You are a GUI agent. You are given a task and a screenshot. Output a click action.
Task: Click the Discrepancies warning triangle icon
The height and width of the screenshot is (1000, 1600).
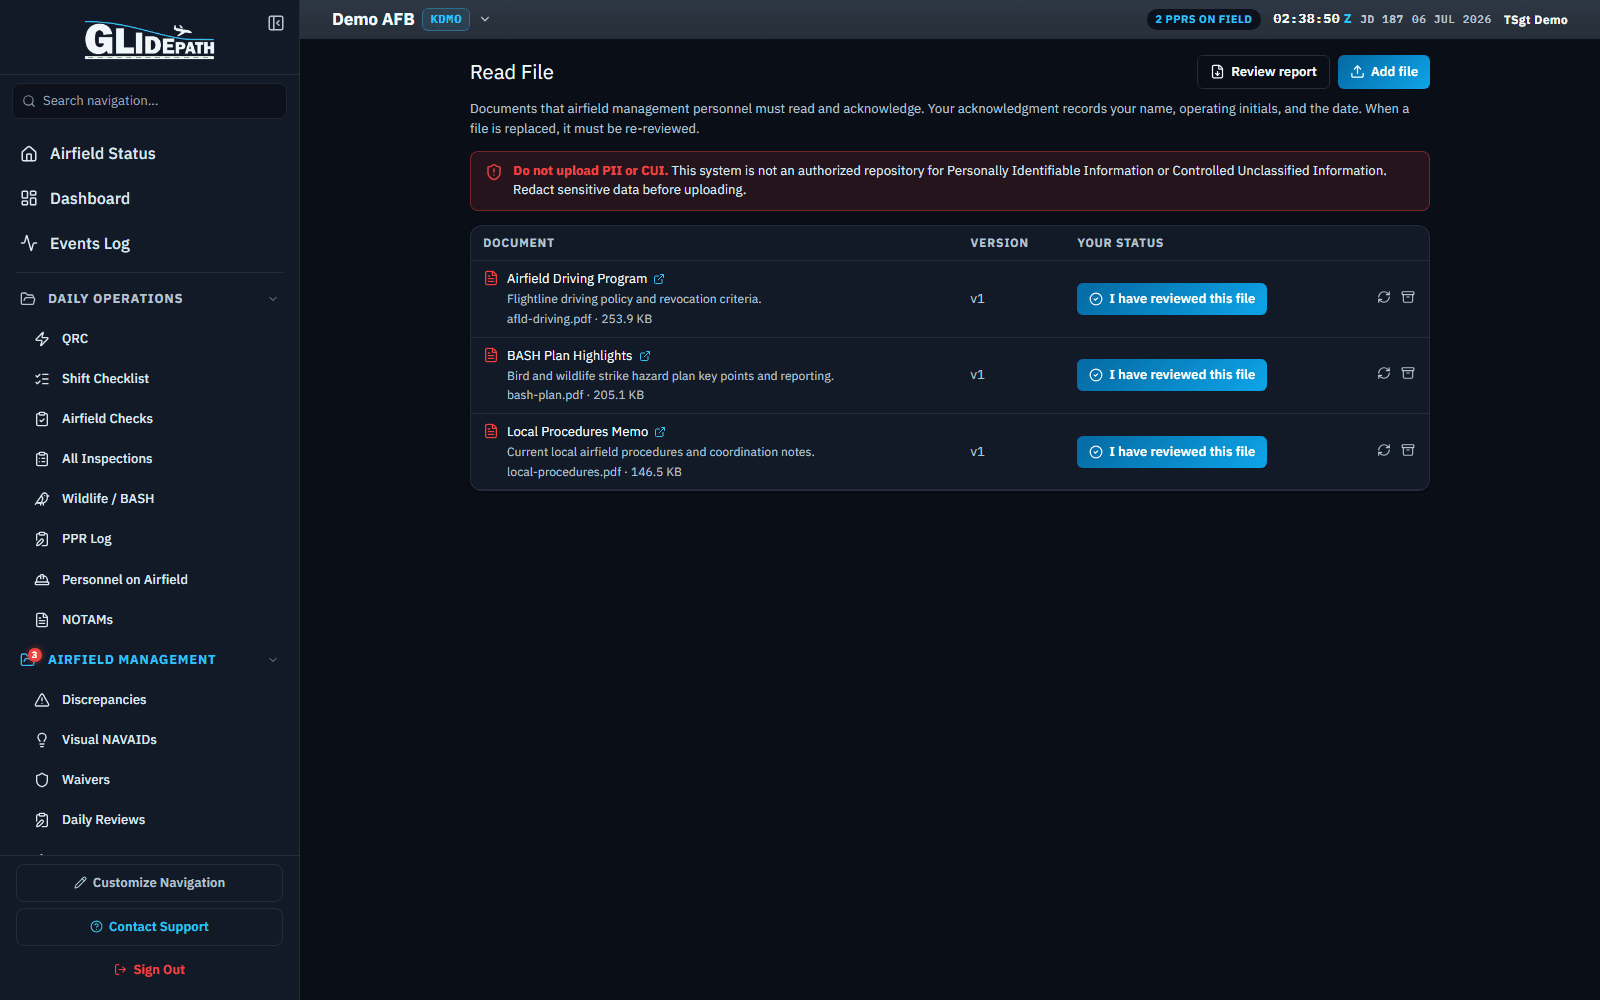point(42,700)
